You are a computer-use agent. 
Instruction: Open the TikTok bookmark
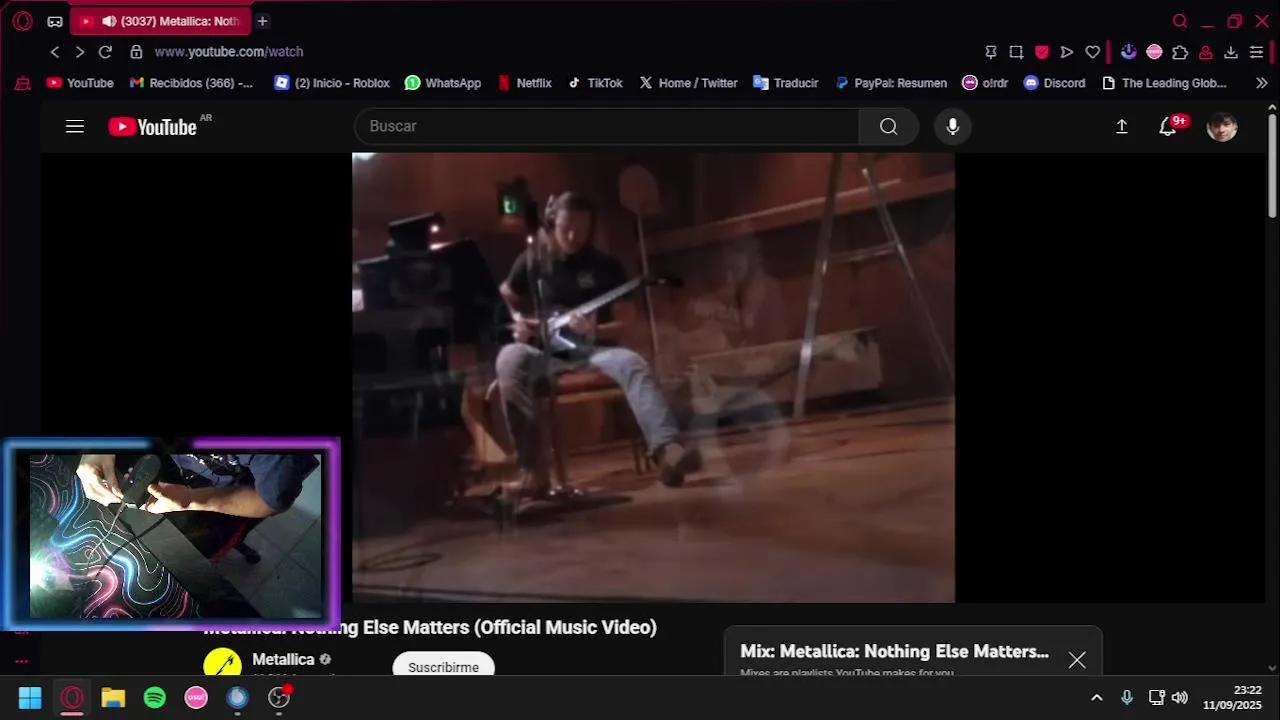pos(596,83)
